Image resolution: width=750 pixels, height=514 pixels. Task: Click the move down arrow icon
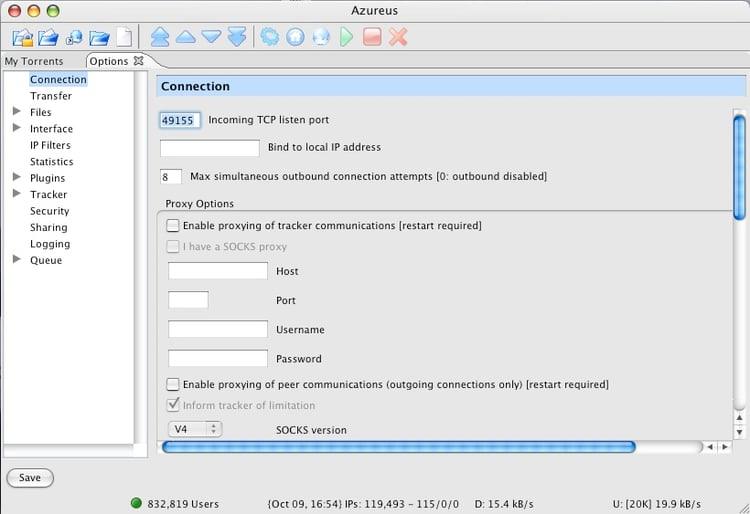click(x=211, y=37)
